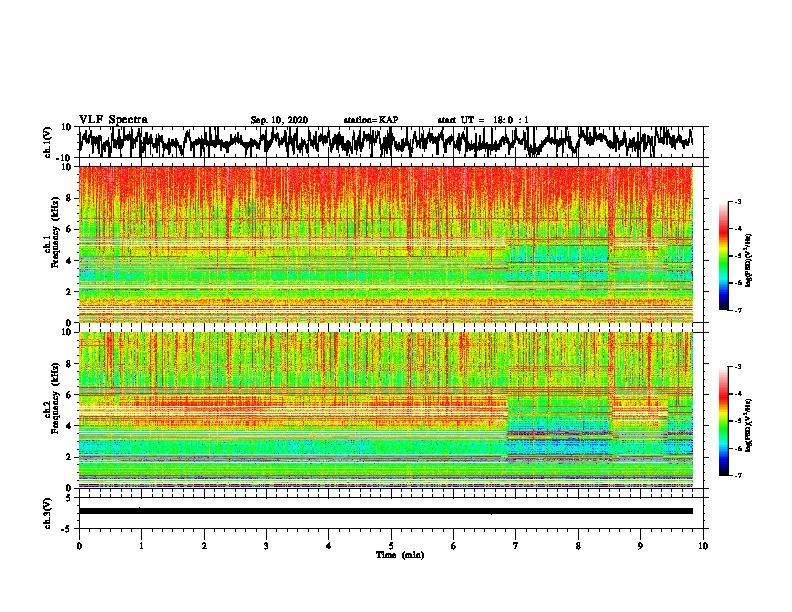Click time axis tick label "10"
This screenshot has width=792, height=612.
(x=703, y=546)
